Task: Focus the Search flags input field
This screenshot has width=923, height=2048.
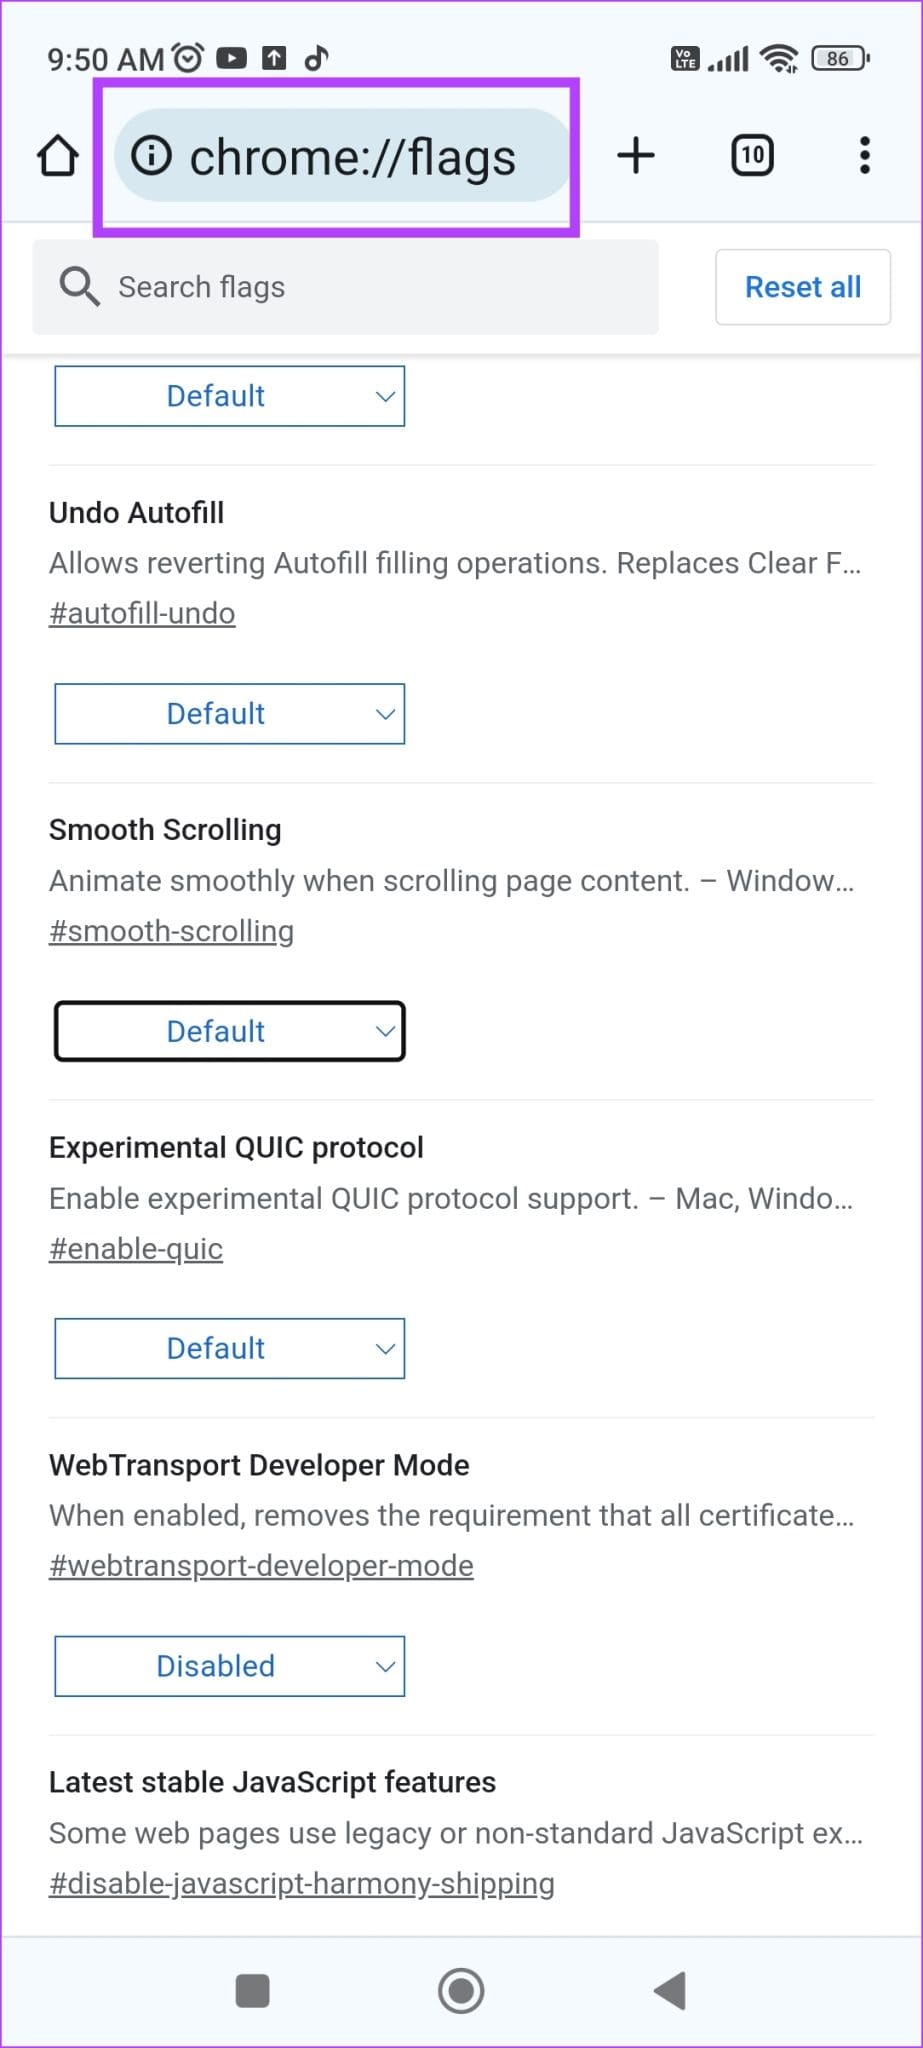Action: tap(380, 287)
